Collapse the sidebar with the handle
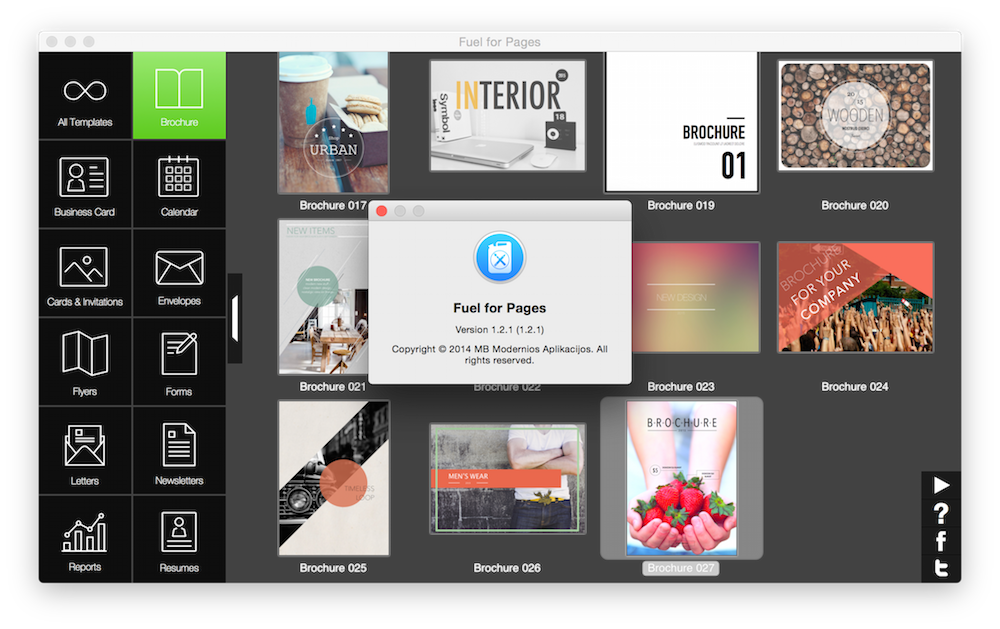Screen dimensions: 1000x629 [x=235, y=318]
